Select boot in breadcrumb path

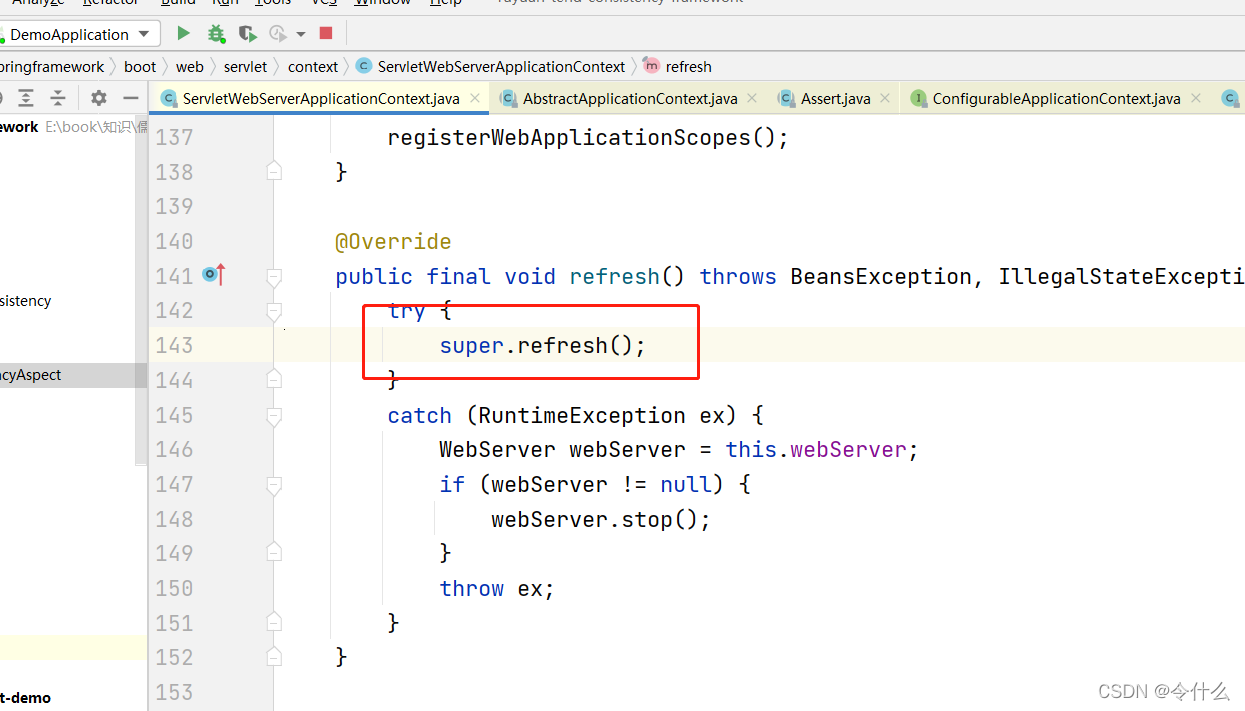coord(140,66)
